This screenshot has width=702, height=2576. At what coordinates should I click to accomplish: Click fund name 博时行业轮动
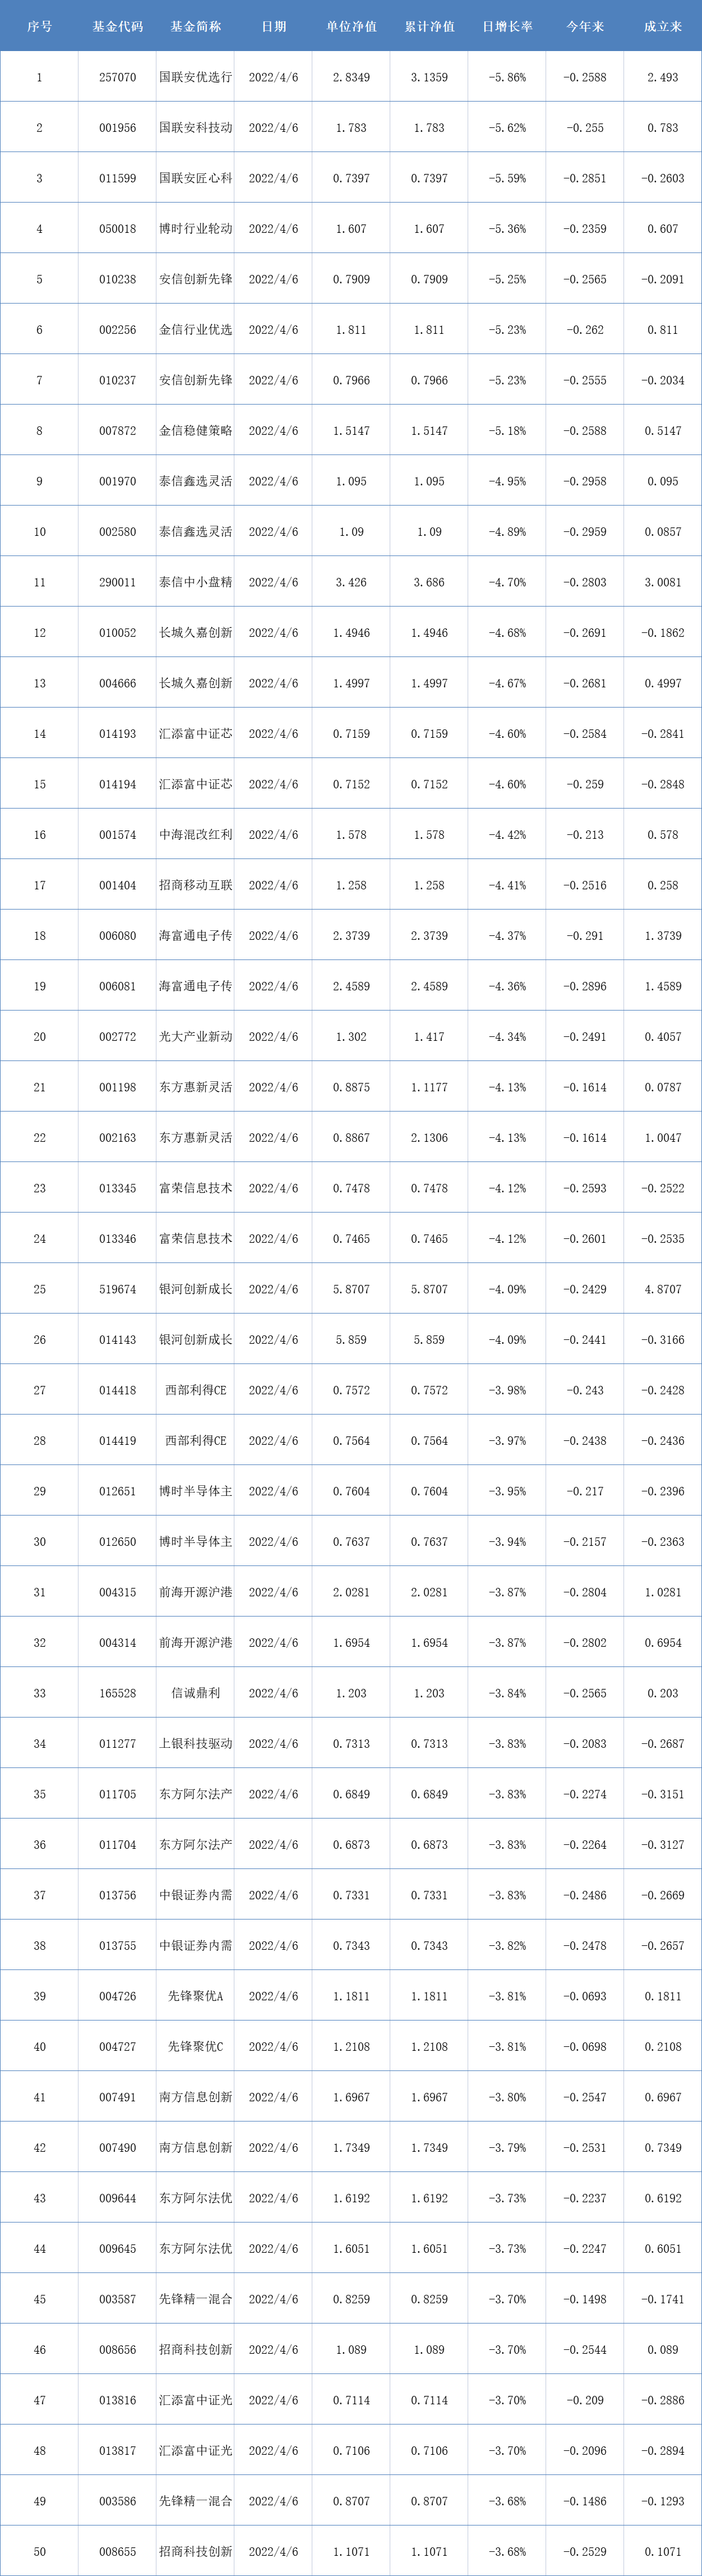195,229
